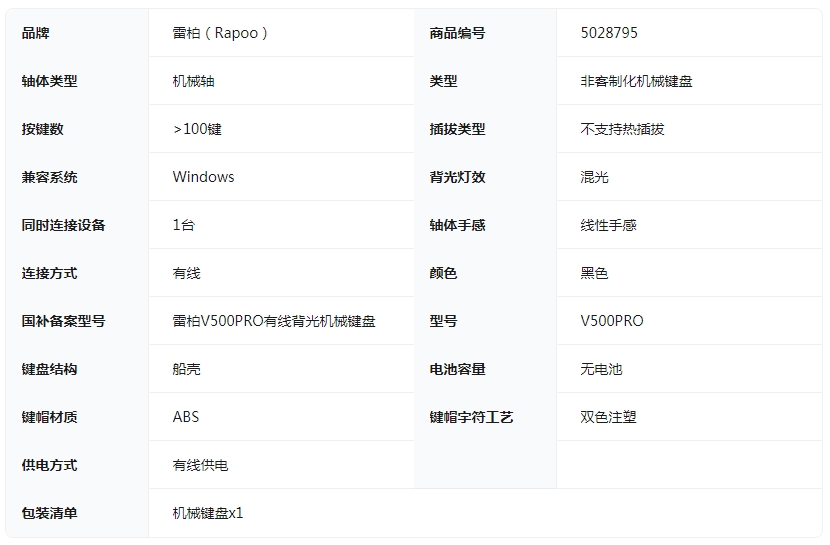The image size is (830, 545).
Task: Click the brand value 雷柏（Rapoo）
Action: tap(221, 33)
